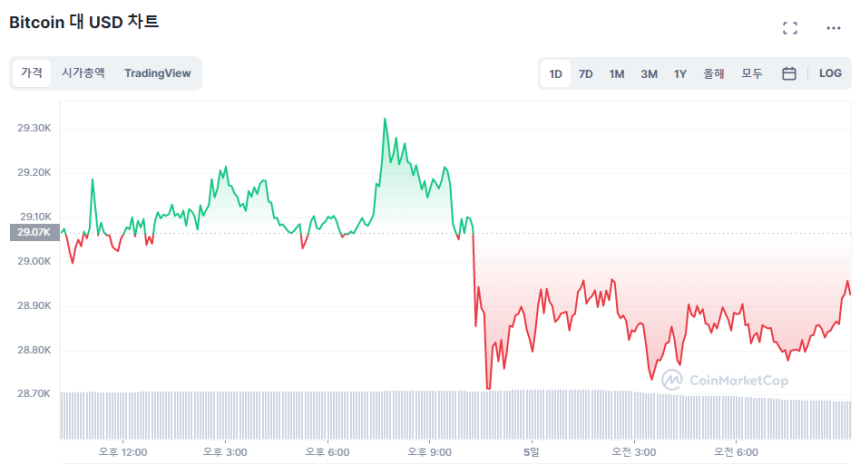Select the 올해 year-to-date range
Image resolution: width=860 pixels, height=464 pixels.
pyautogui.click(x=713, y=73)
